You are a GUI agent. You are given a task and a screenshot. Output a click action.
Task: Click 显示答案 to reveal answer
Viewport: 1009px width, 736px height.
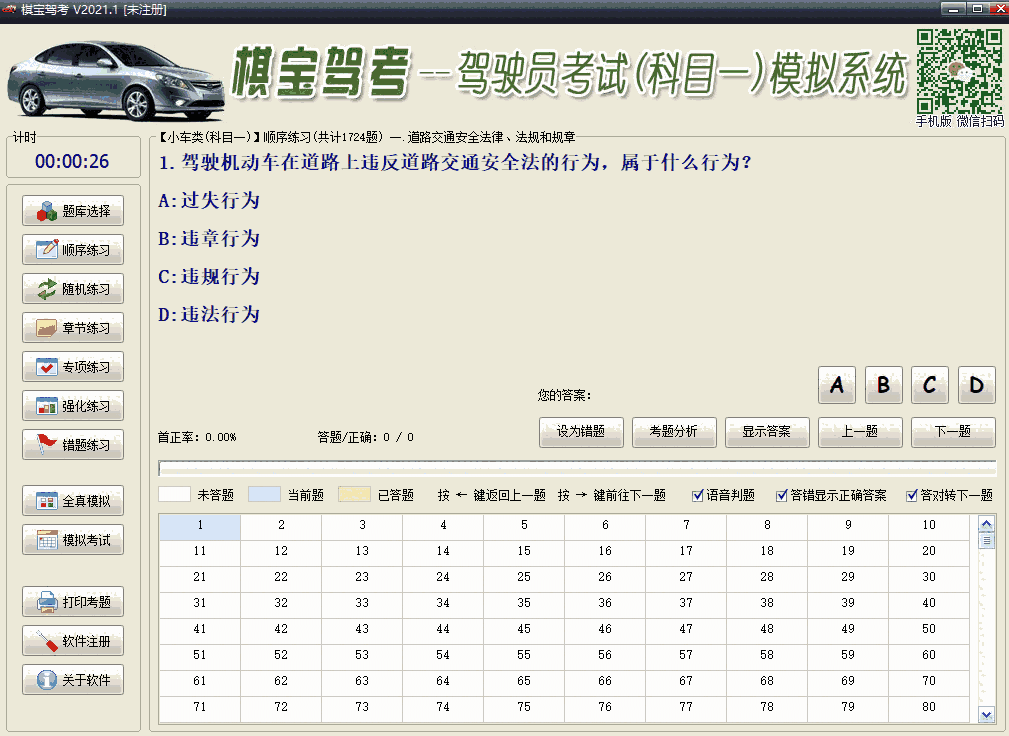point(767,432)
